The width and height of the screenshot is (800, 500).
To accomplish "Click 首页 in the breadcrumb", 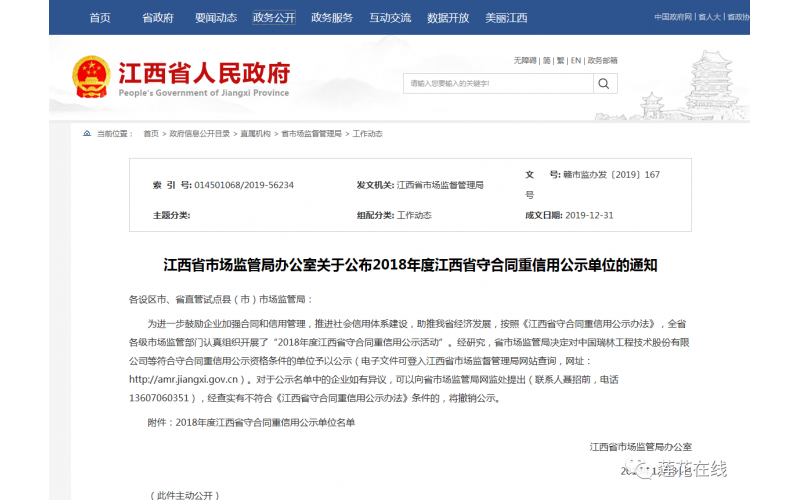I will [x=151, y=134].
